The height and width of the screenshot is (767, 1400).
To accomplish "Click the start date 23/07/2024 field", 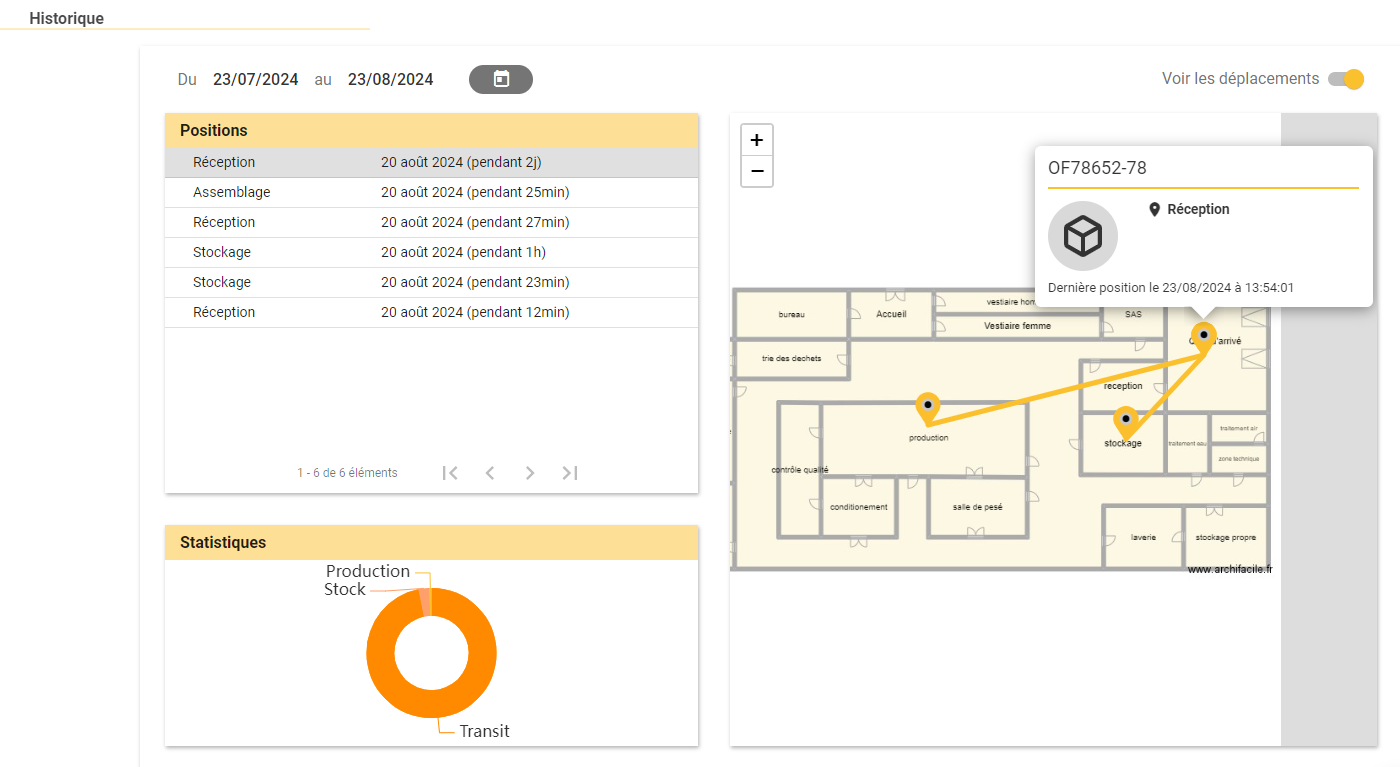I will pyautogui.click(x=256, y=79).
